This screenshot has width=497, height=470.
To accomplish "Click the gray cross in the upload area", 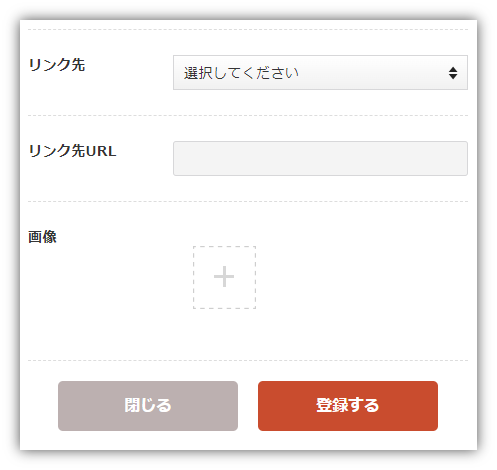I will 224,277.
